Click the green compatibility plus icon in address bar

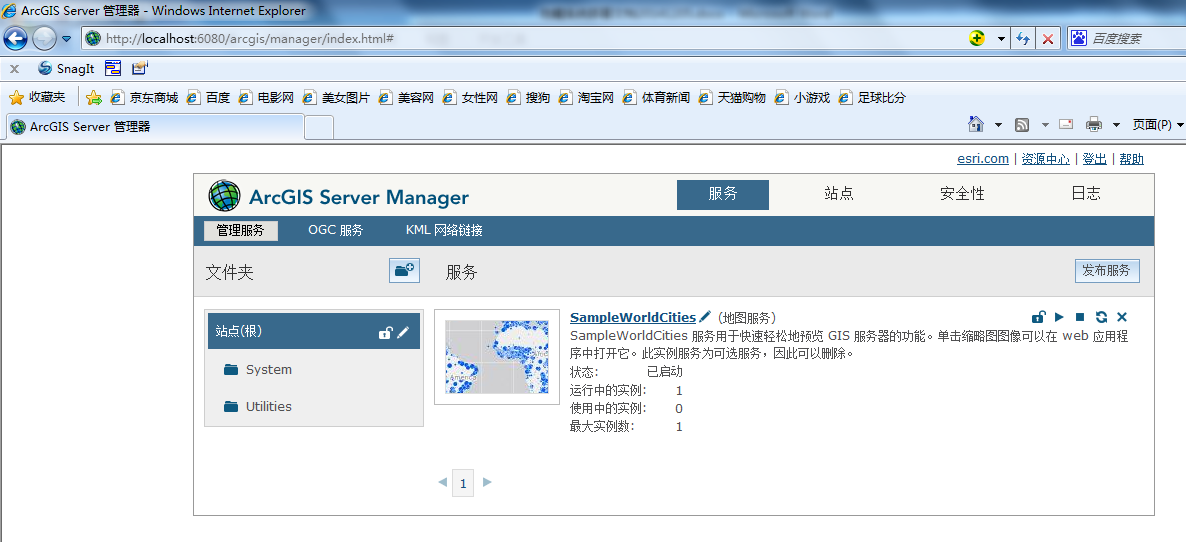977,39
